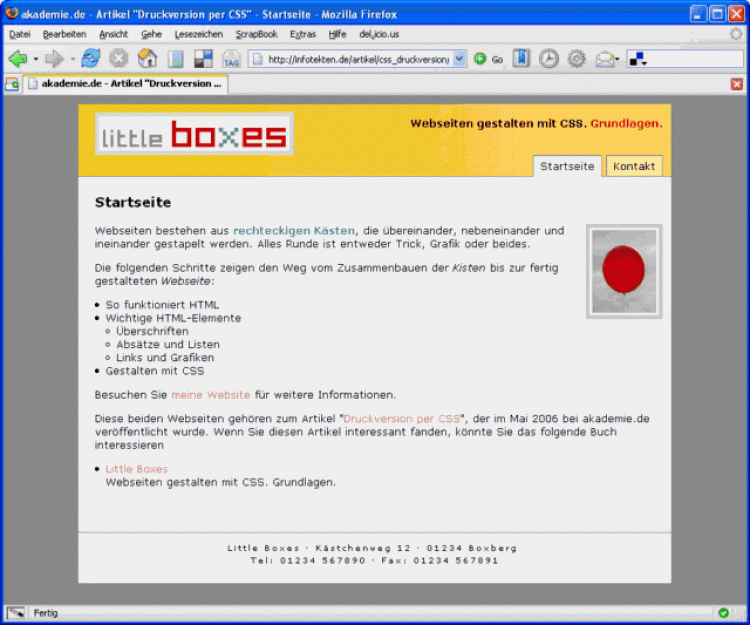This screenshot has width=750, height=625.
Task: Open the Lesezeichen menu
Action: [x=198, y=34]
